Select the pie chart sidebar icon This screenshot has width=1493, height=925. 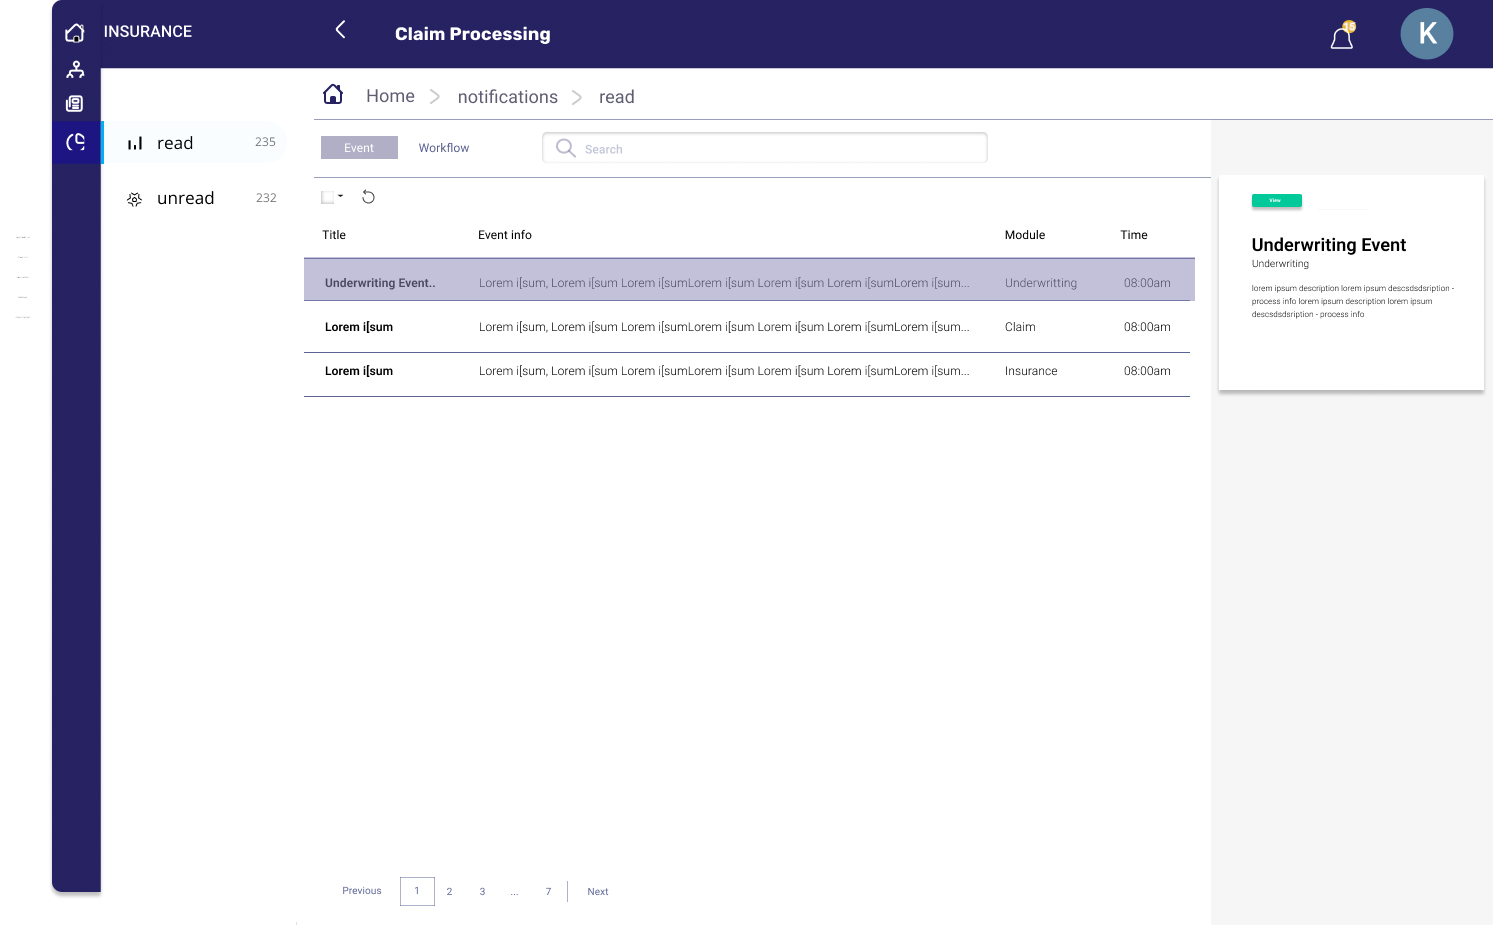(x=76, y=142)
